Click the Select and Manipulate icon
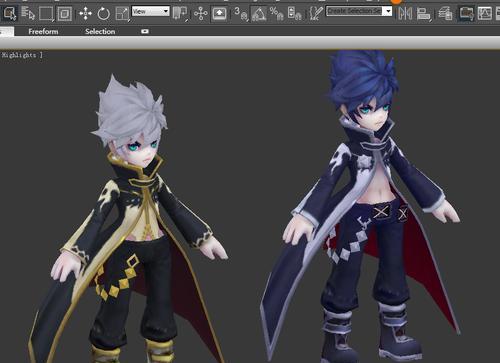Screen dimensions: 500x363 click(x=201, y=14)
